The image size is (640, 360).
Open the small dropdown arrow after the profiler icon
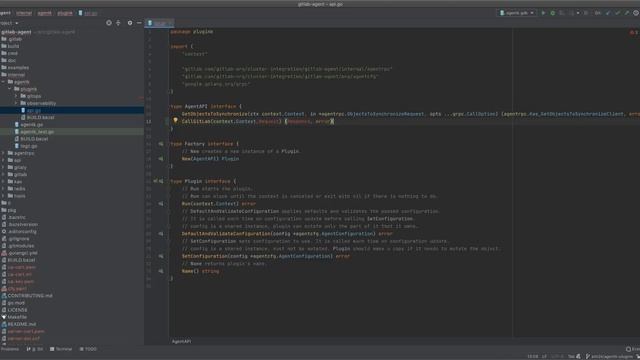(578, 13)
